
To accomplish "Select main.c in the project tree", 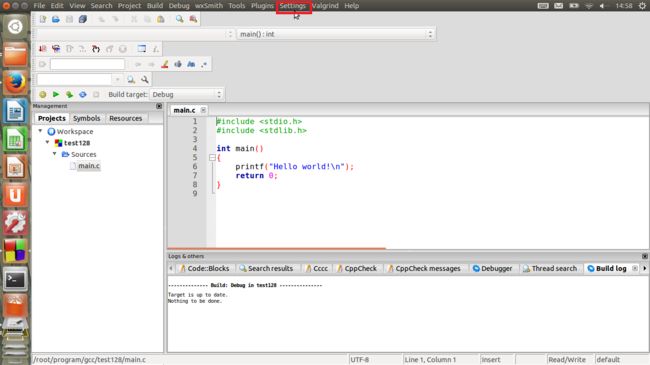I will pos(89,165).
